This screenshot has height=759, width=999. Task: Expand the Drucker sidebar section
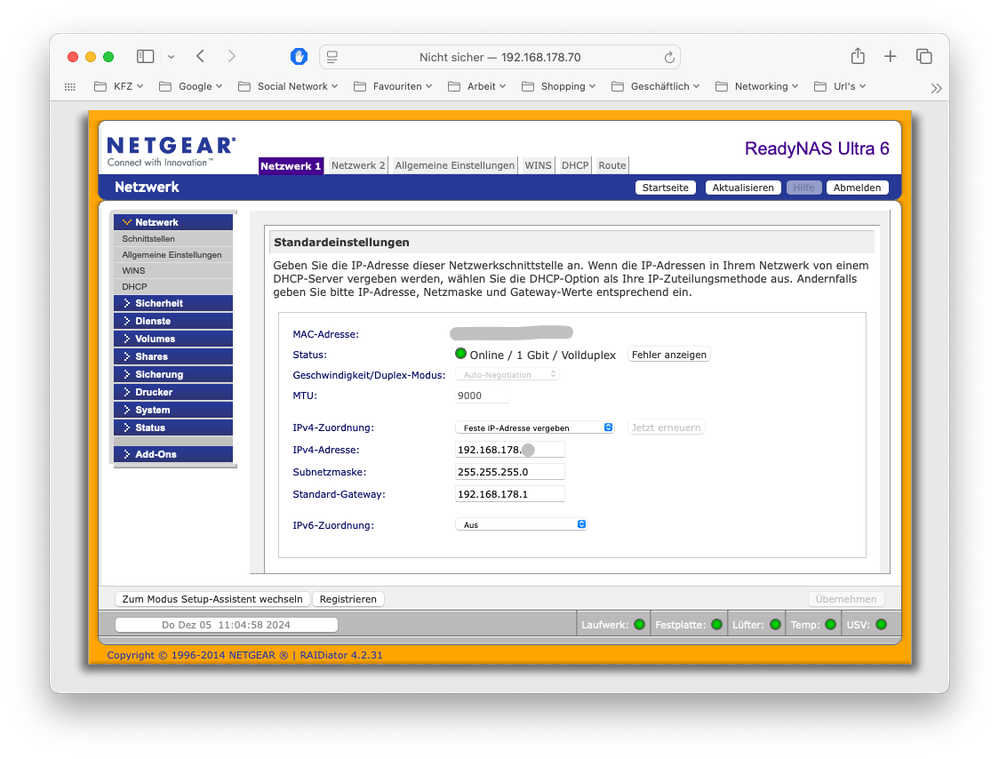(x=173, y=393)
